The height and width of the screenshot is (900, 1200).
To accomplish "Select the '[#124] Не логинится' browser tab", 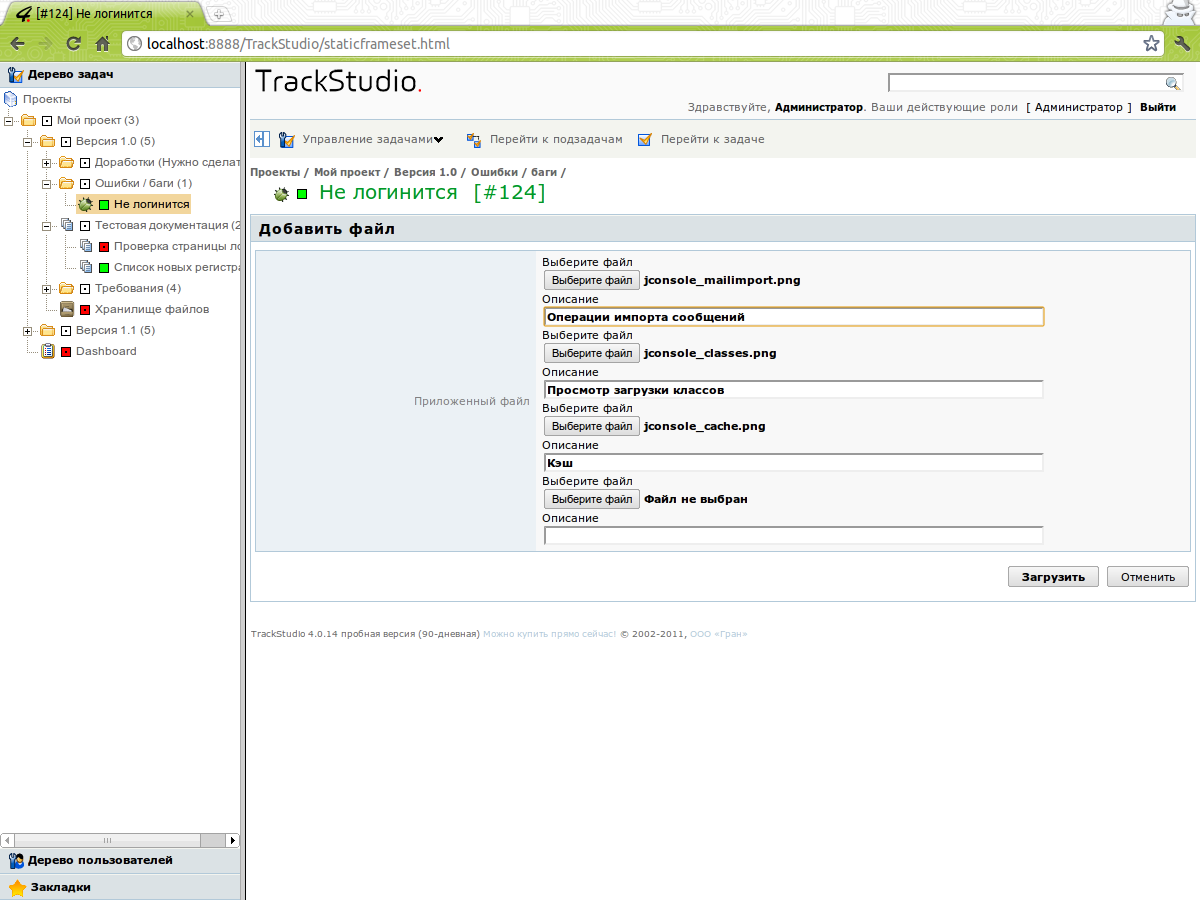I will point(103,13).
